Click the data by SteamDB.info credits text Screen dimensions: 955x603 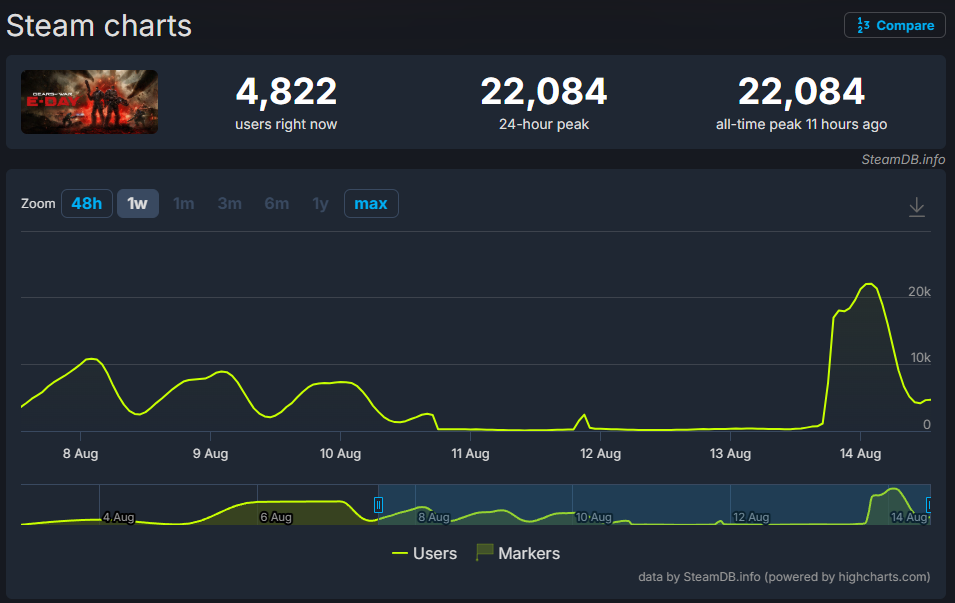point(784,577)
